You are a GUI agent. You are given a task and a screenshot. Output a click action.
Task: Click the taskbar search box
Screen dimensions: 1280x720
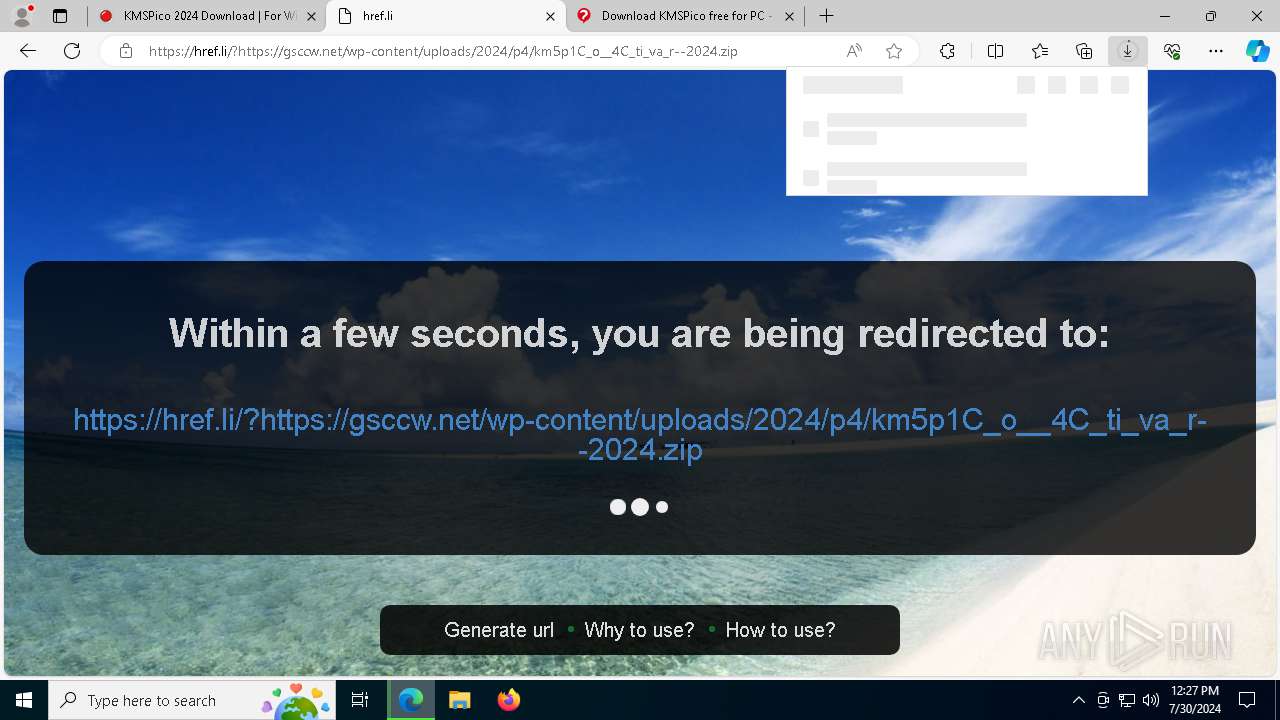193,700
